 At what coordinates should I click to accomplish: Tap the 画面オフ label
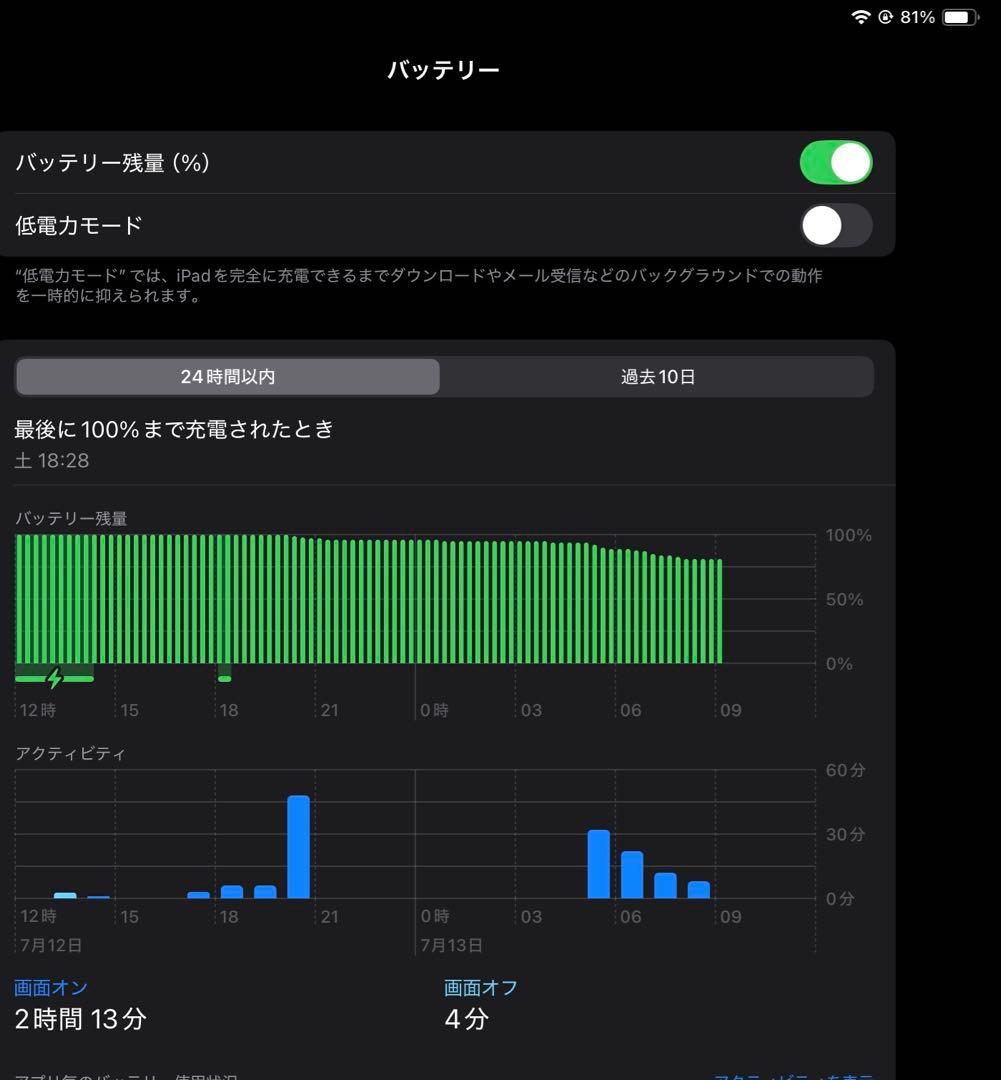click(476, 987)
